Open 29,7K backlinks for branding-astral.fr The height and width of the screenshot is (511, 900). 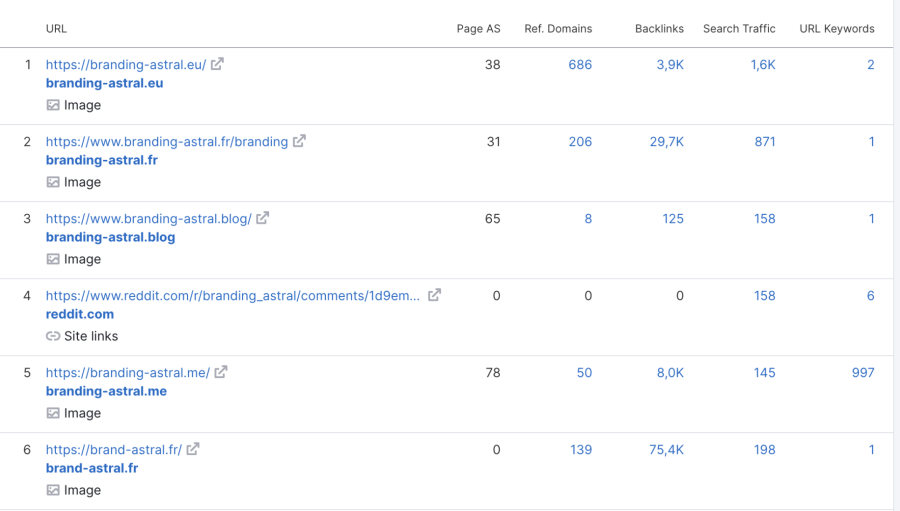666,141
